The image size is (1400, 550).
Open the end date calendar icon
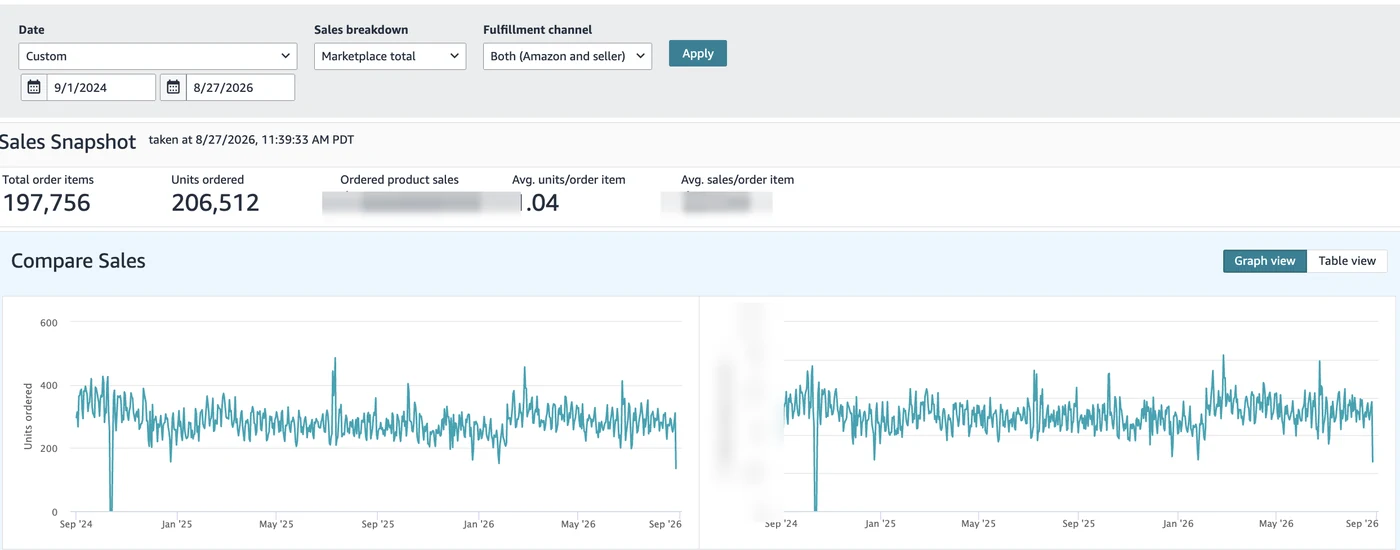click(173, 87)
